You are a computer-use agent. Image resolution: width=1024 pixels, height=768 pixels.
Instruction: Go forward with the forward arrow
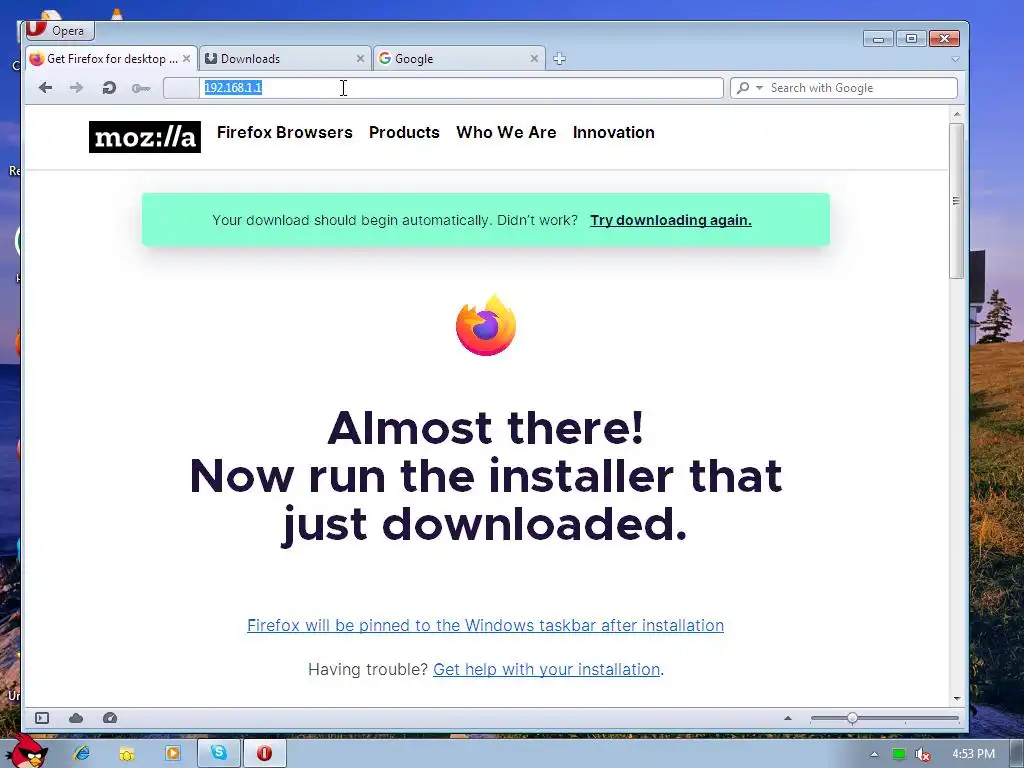coord(76,88)
